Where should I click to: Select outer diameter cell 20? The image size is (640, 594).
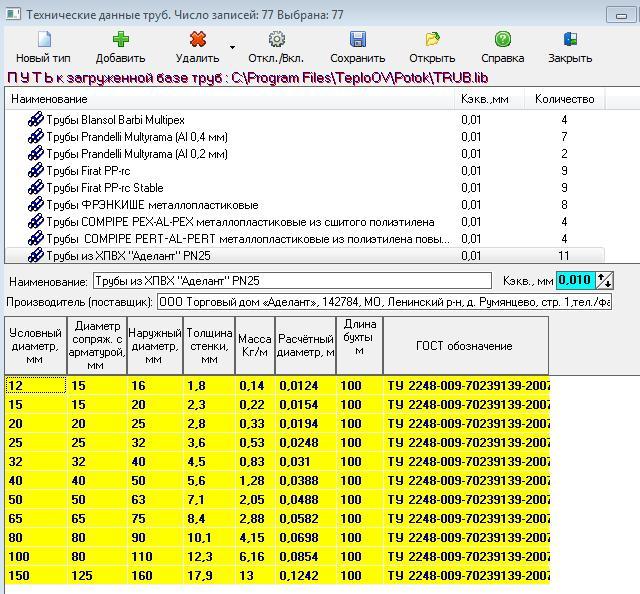[x=155, y=405]
